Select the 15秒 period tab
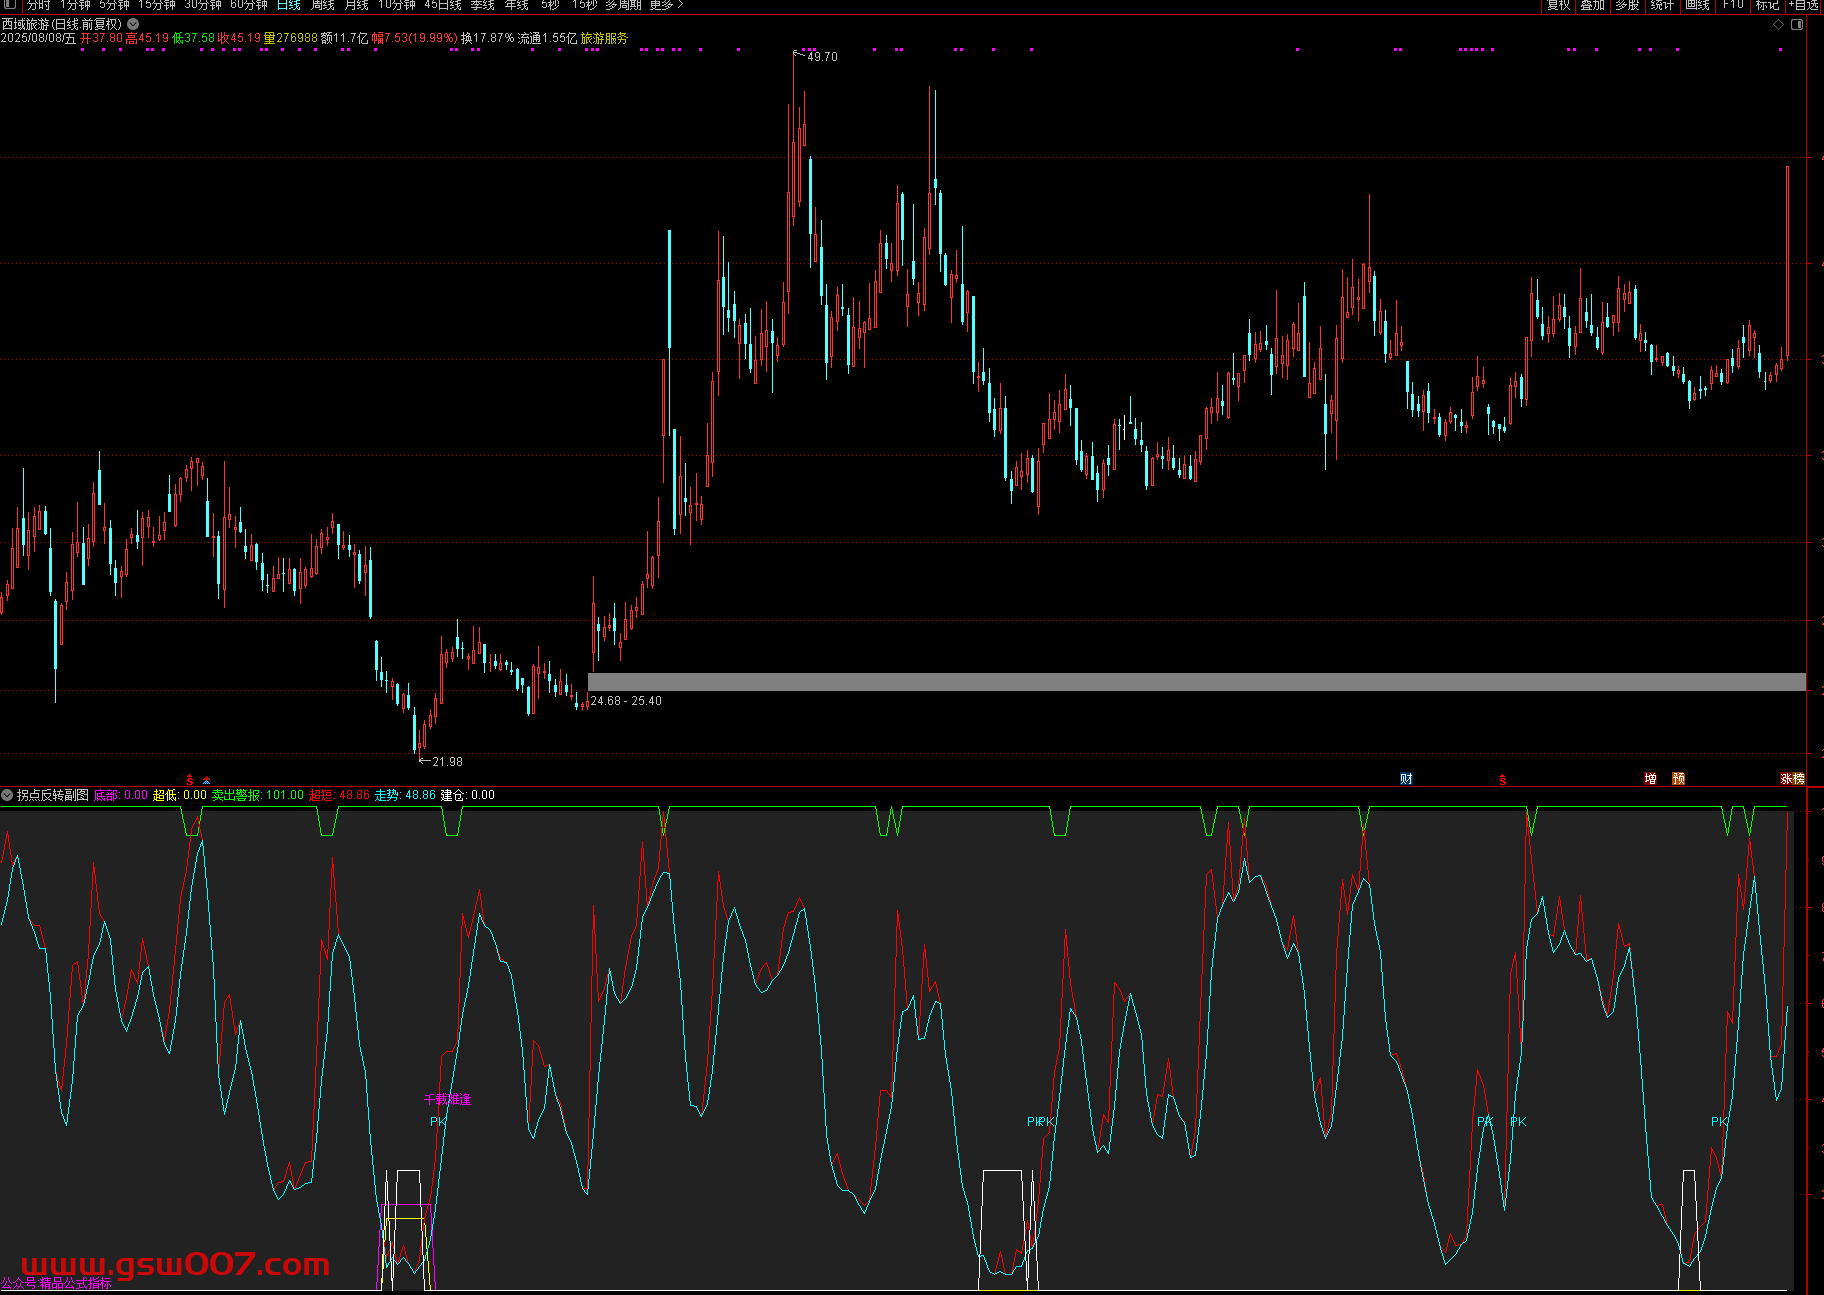Screen dimensions: 1824x1295 pyautogui.click(x=584, y=5)
